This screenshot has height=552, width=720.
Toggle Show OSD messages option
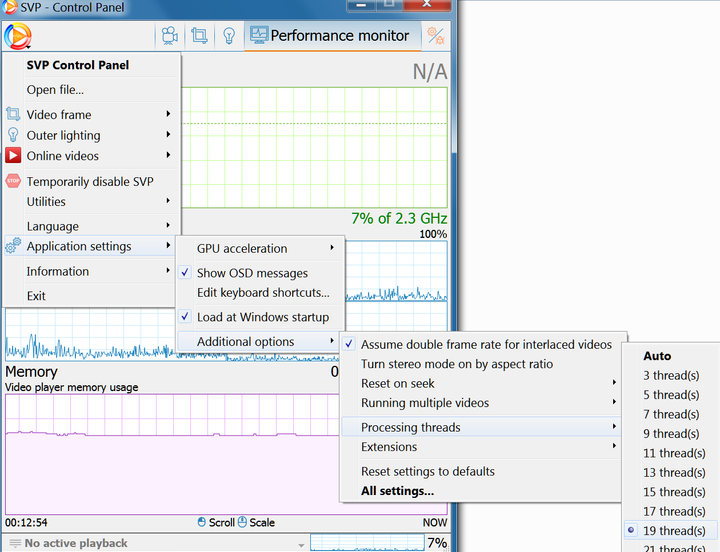(x=252, y=273)
